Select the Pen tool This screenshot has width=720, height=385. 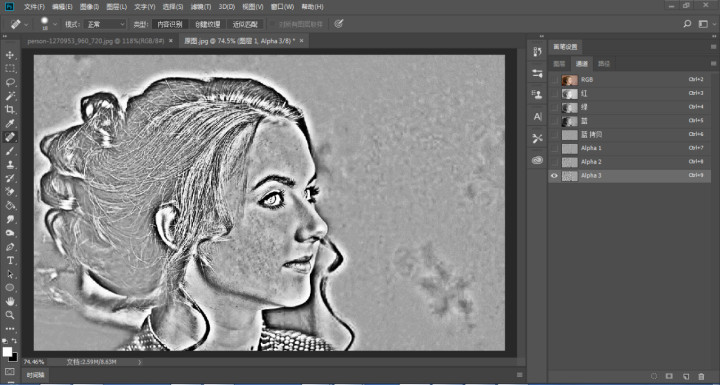[x=10, y=247]
